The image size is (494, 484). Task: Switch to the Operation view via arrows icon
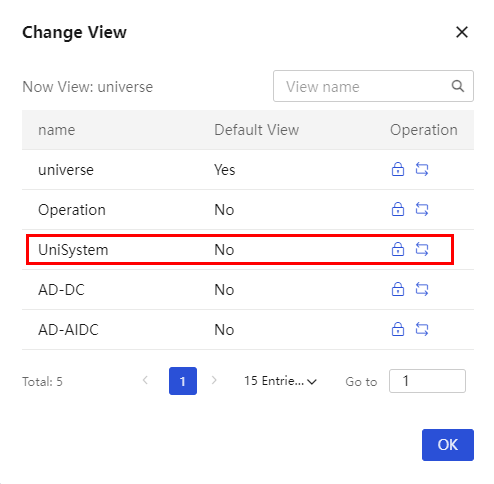pyautogui.click(x=422, y=209)
